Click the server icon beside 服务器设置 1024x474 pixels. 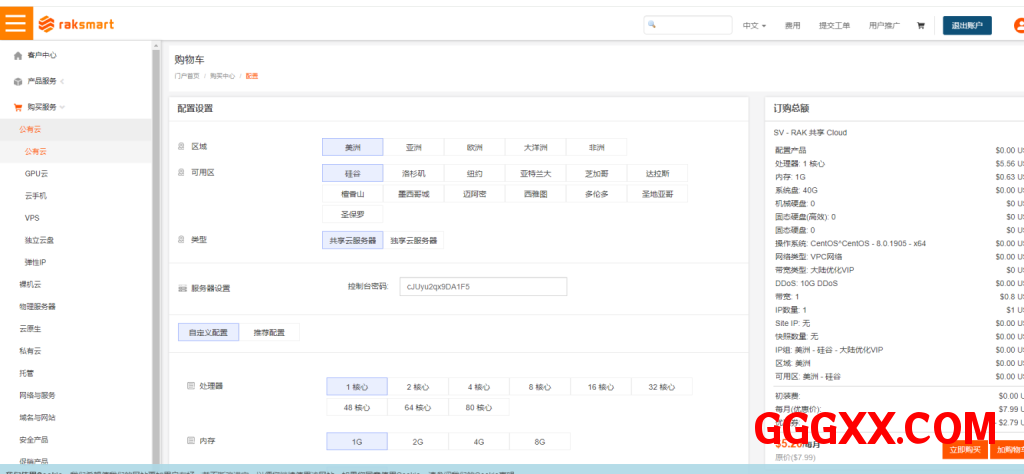[x=182, y=288]
